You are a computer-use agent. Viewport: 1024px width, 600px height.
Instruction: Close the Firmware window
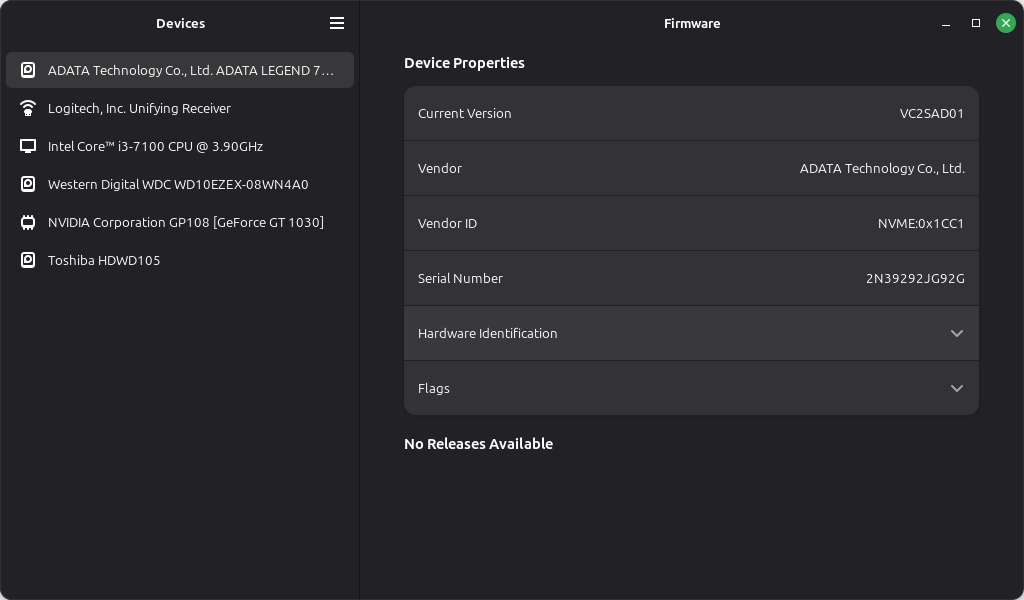coord(1006,23)
